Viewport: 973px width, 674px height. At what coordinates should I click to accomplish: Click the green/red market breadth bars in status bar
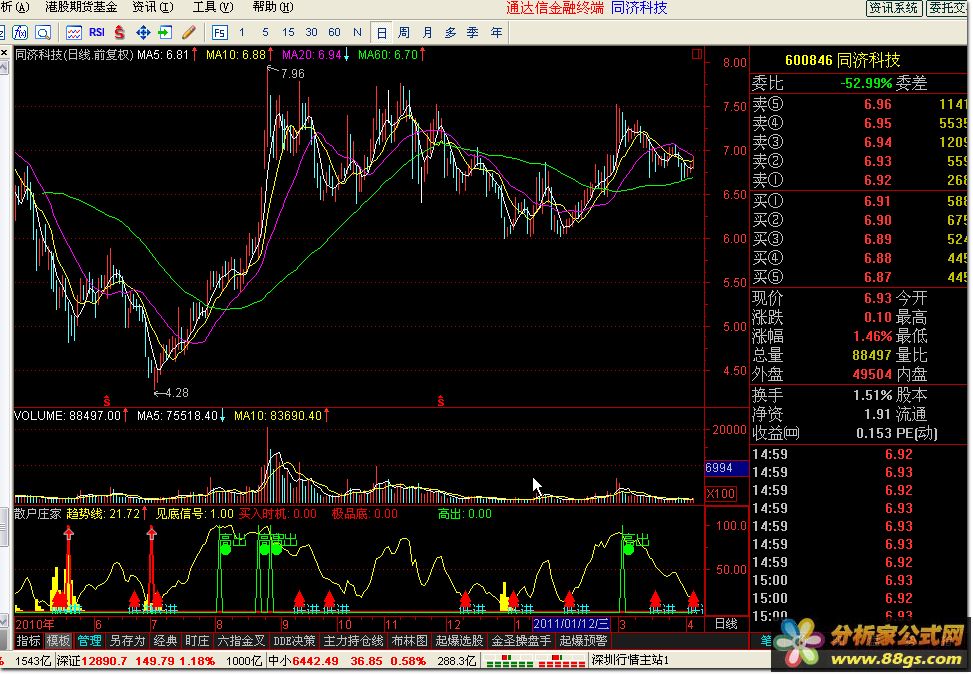tap(535, 660)
